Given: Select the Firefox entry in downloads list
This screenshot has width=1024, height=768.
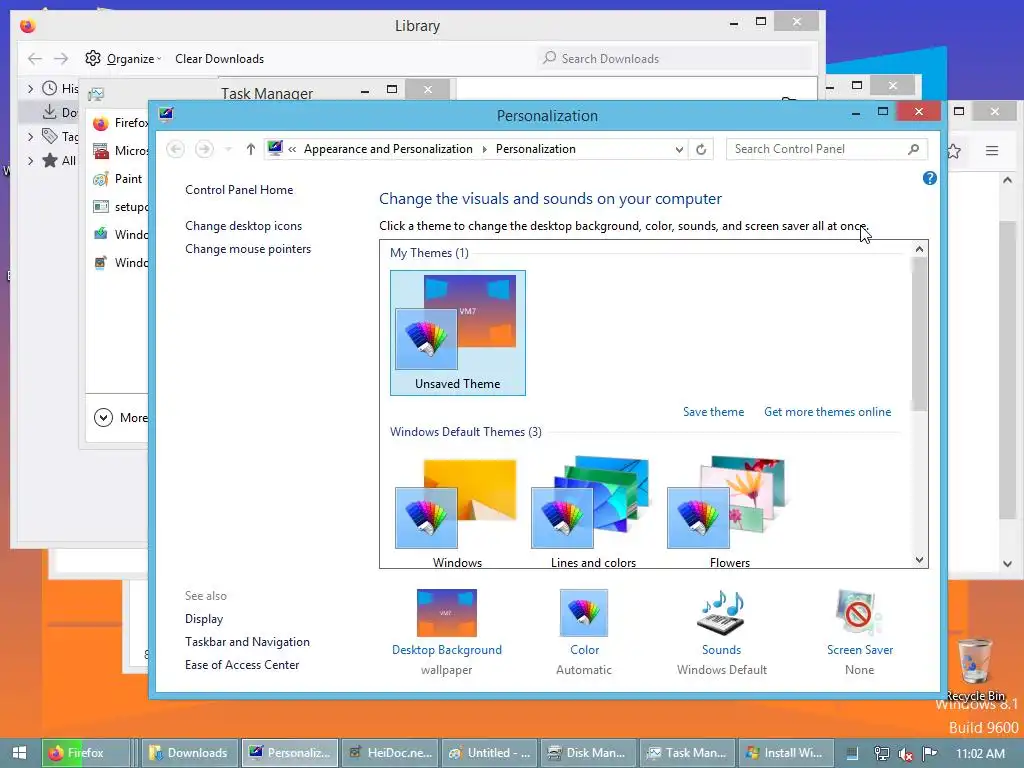Looking at the screenshot, I should 120,123.
